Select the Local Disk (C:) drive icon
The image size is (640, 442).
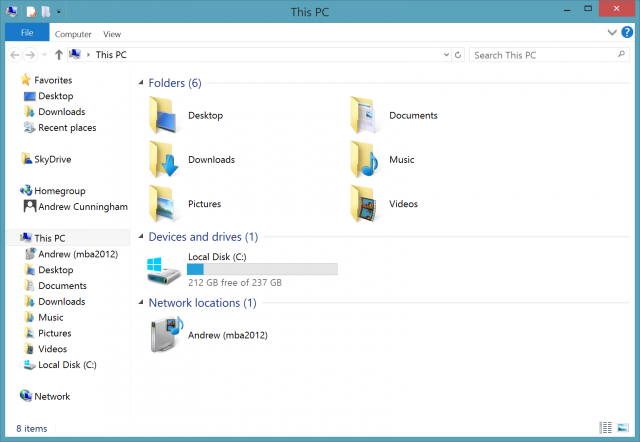(x=164, y=270)
